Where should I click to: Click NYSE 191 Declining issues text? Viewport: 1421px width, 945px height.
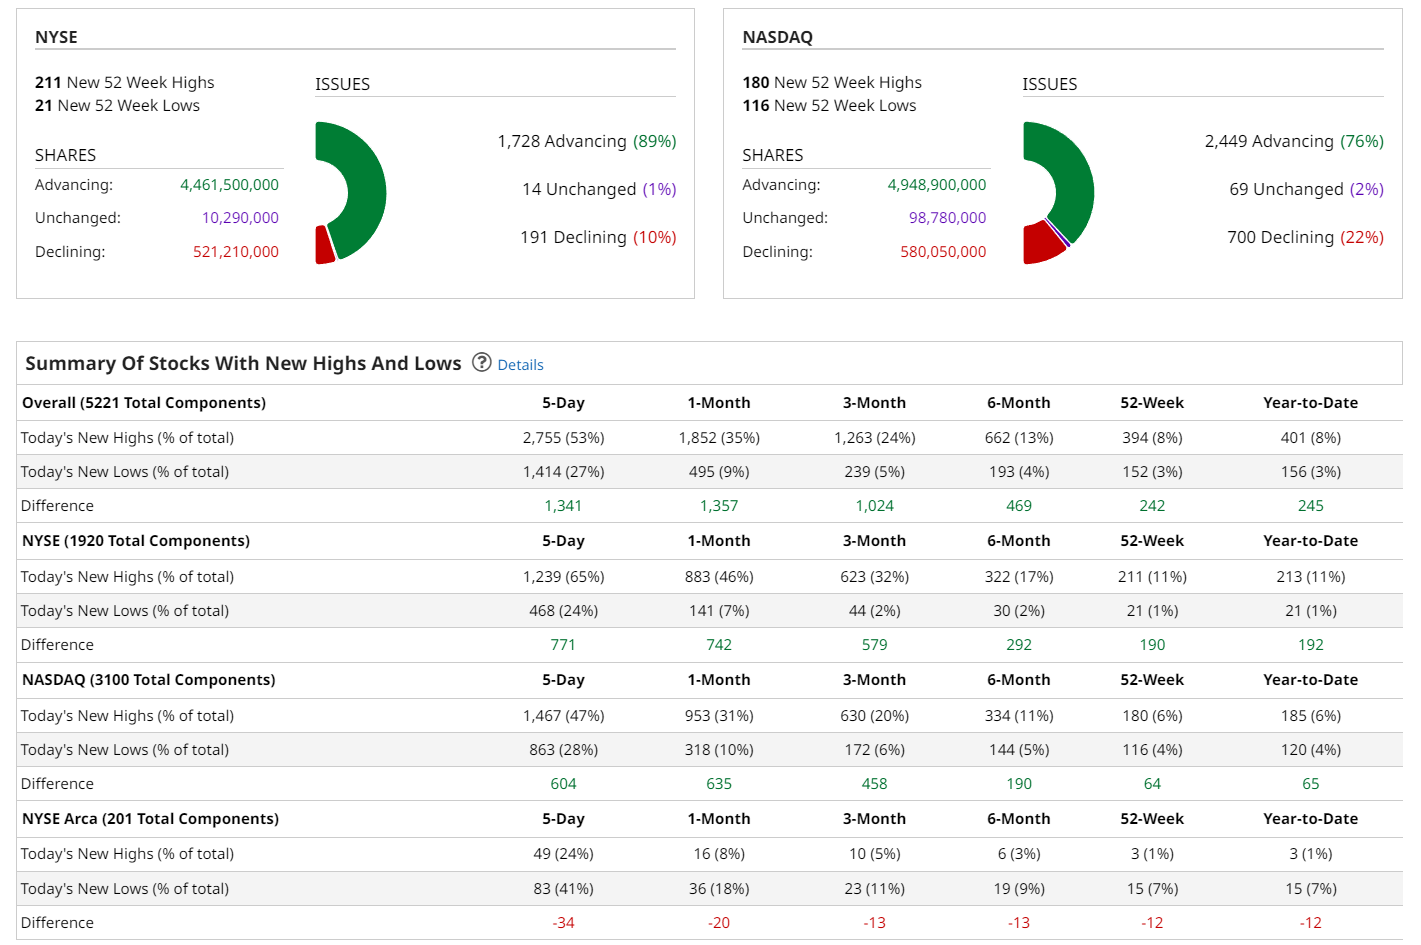(598, 237)
